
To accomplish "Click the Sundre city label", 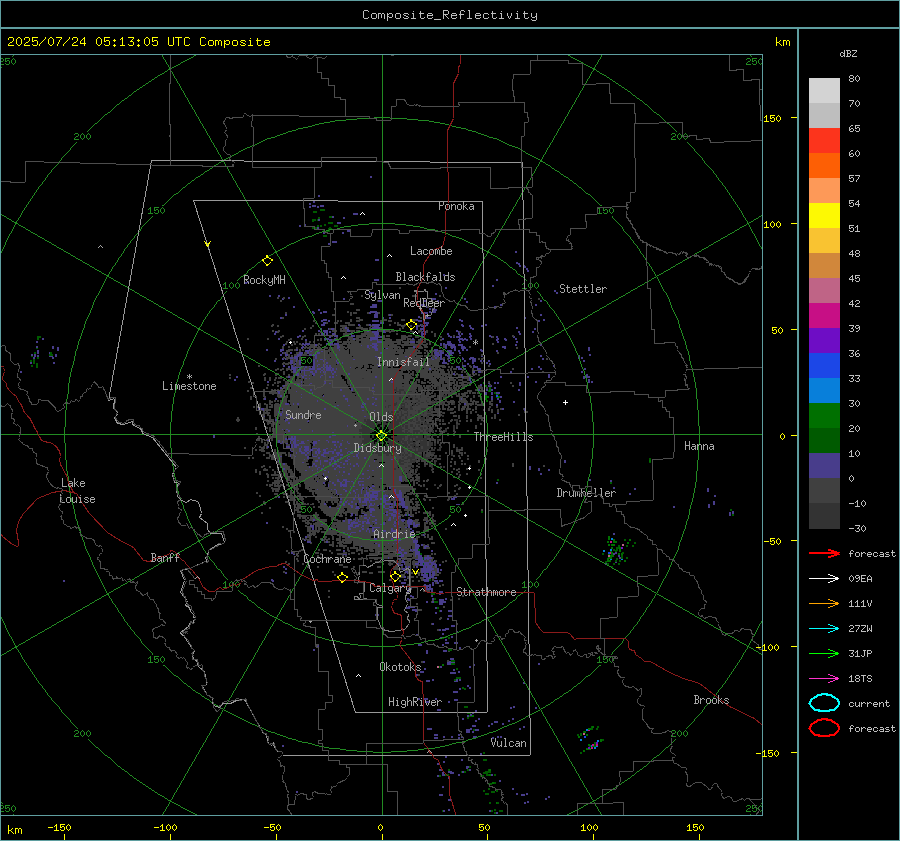I will tap(303, 415).
